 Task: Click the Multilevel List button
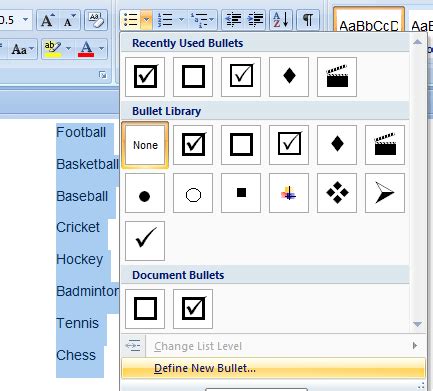(199, 20)
